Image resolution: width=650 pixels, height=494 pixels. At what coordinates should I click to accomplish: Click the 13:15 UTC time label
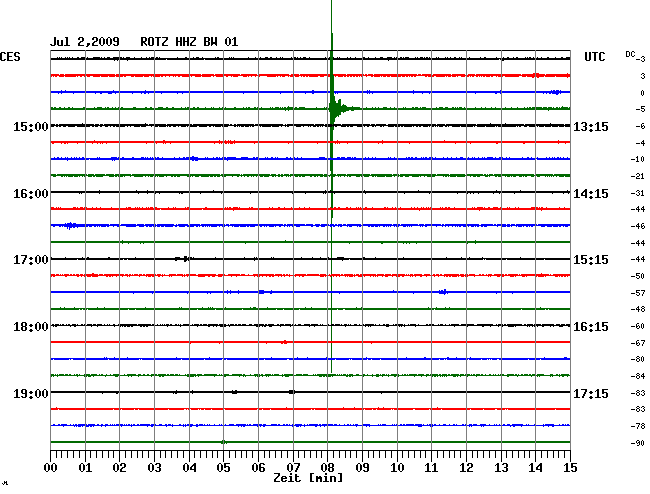tap(591, 126)
